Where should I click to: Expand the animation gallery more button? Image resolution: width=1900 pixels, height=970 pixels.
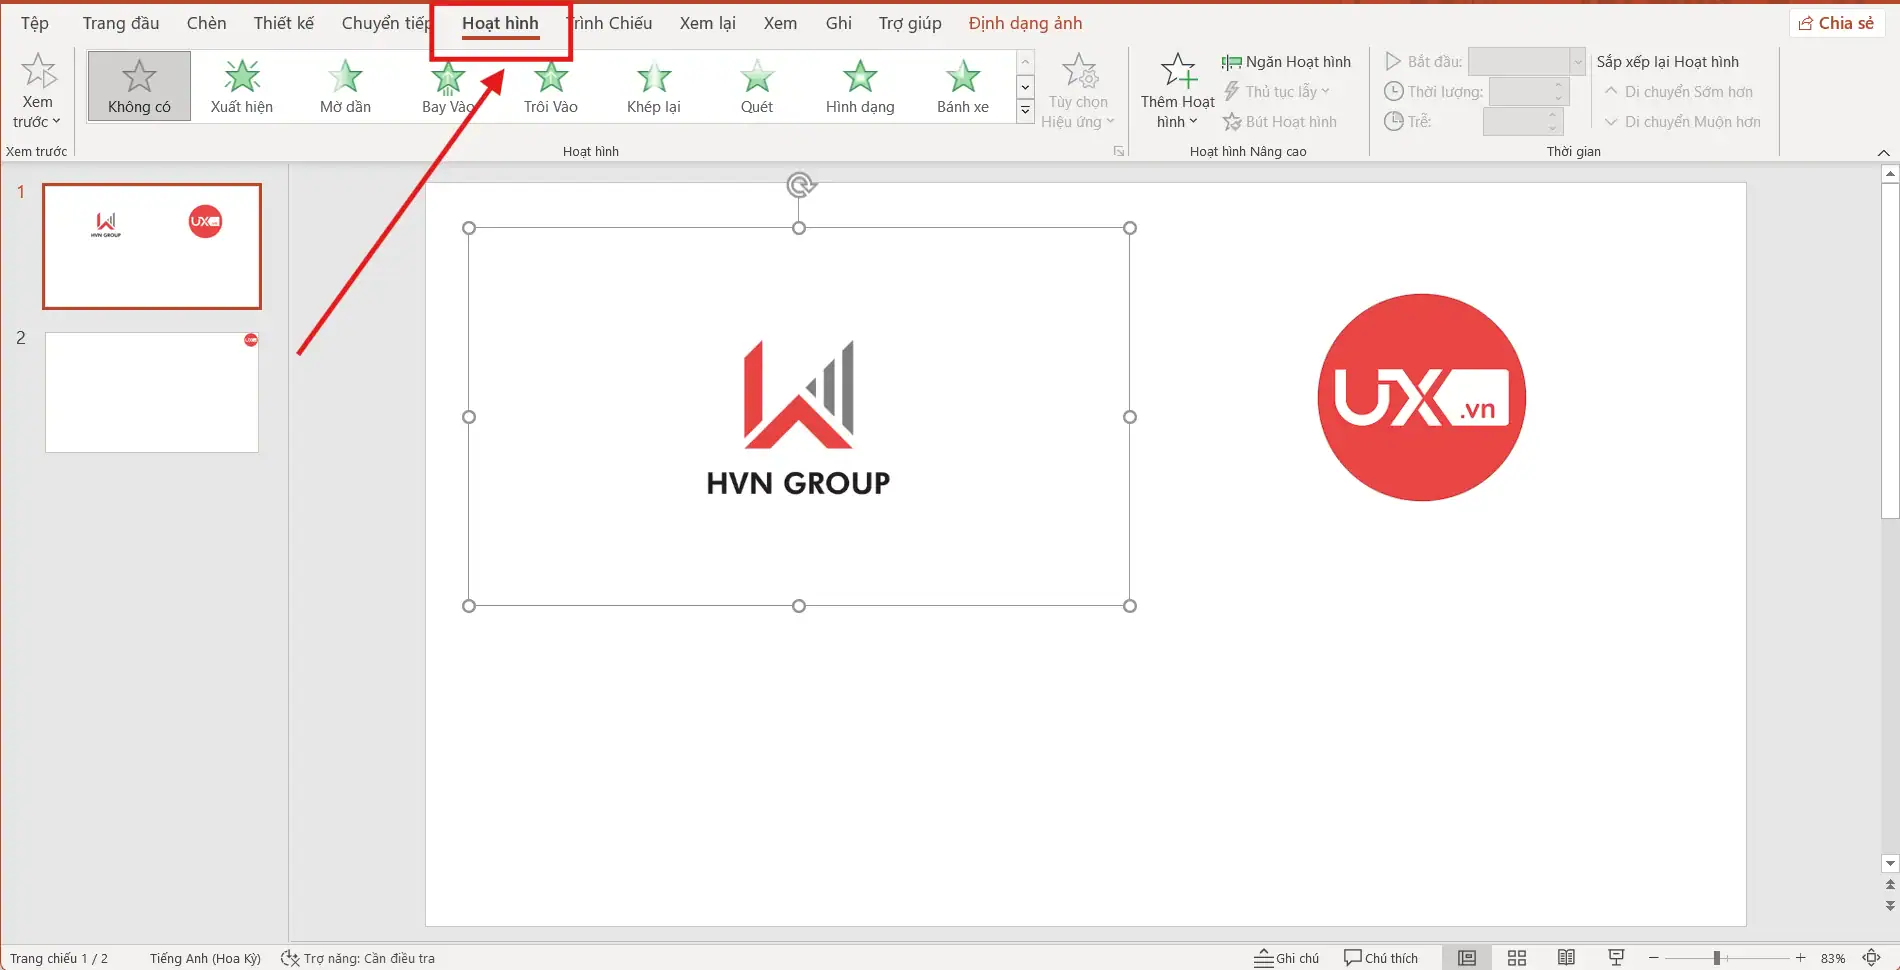(1025, 111)
